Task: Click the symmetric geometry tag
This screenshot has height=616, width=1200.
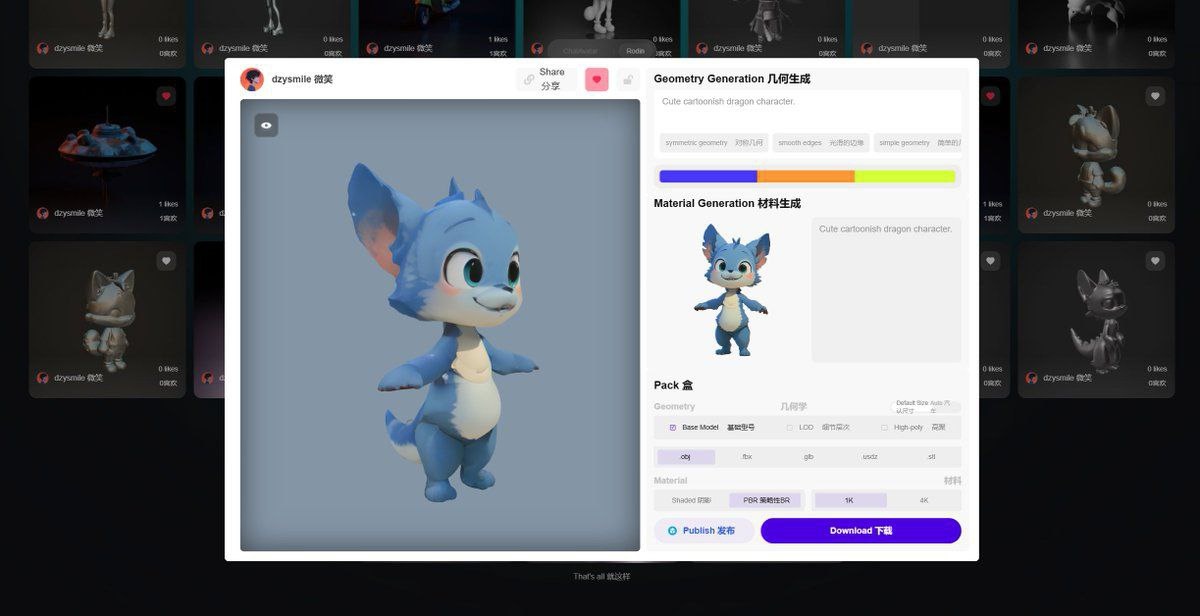Action: 714,143
